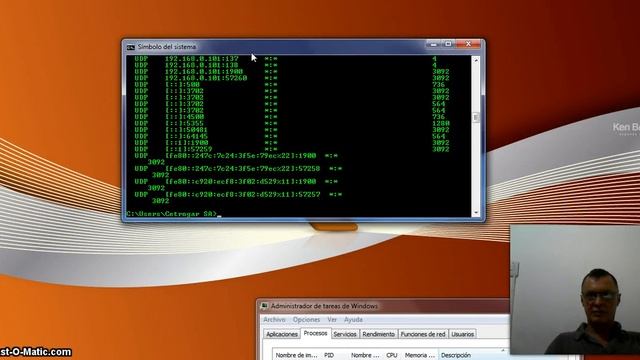Click the Task Manager title bar icon
The width and height of the screenshot is (640, 360).
(x=264, y=306)
